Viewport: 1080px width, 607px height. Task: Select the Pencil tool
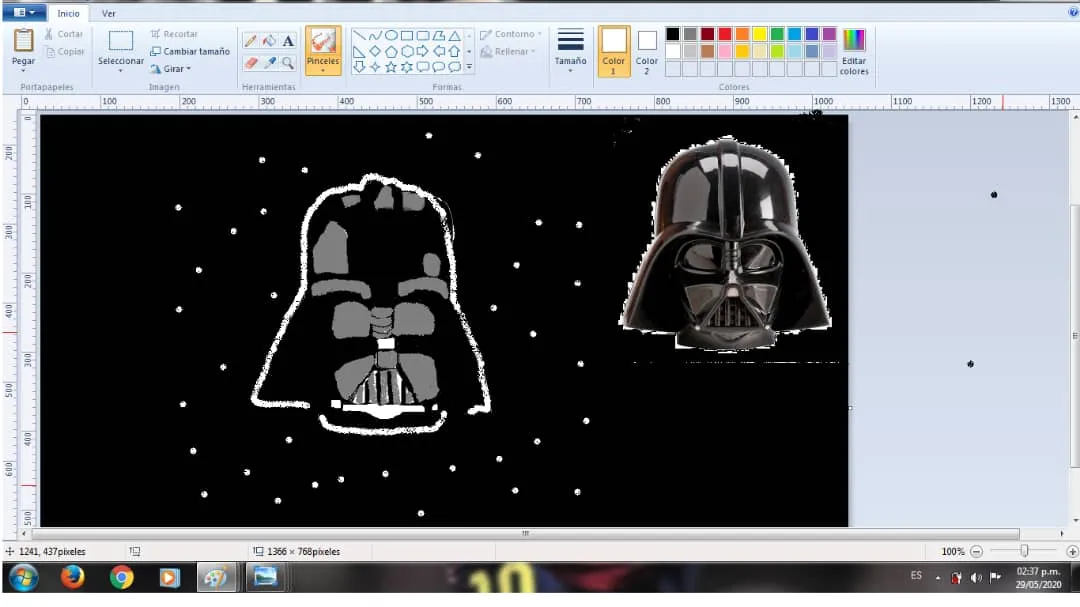tap(251, 41)
